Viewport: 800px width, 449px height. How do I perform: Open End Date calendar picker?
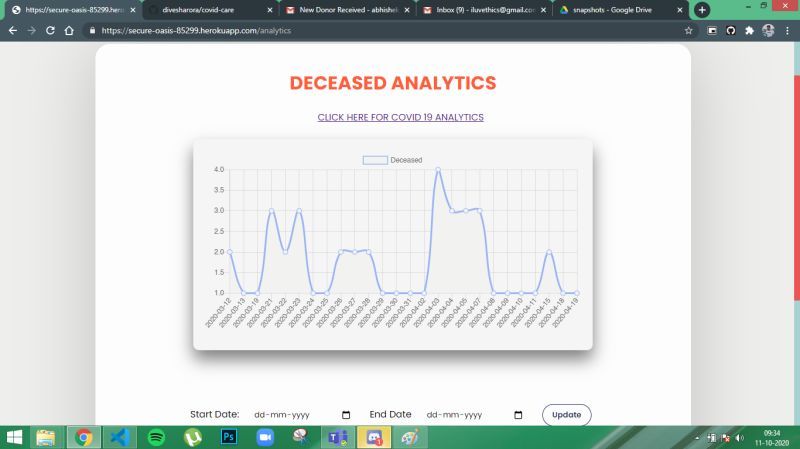point(518,415)
